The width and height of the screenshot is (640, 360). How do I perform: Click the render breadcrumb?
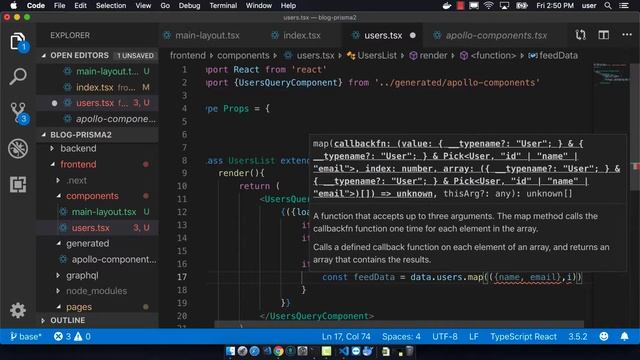429,56
